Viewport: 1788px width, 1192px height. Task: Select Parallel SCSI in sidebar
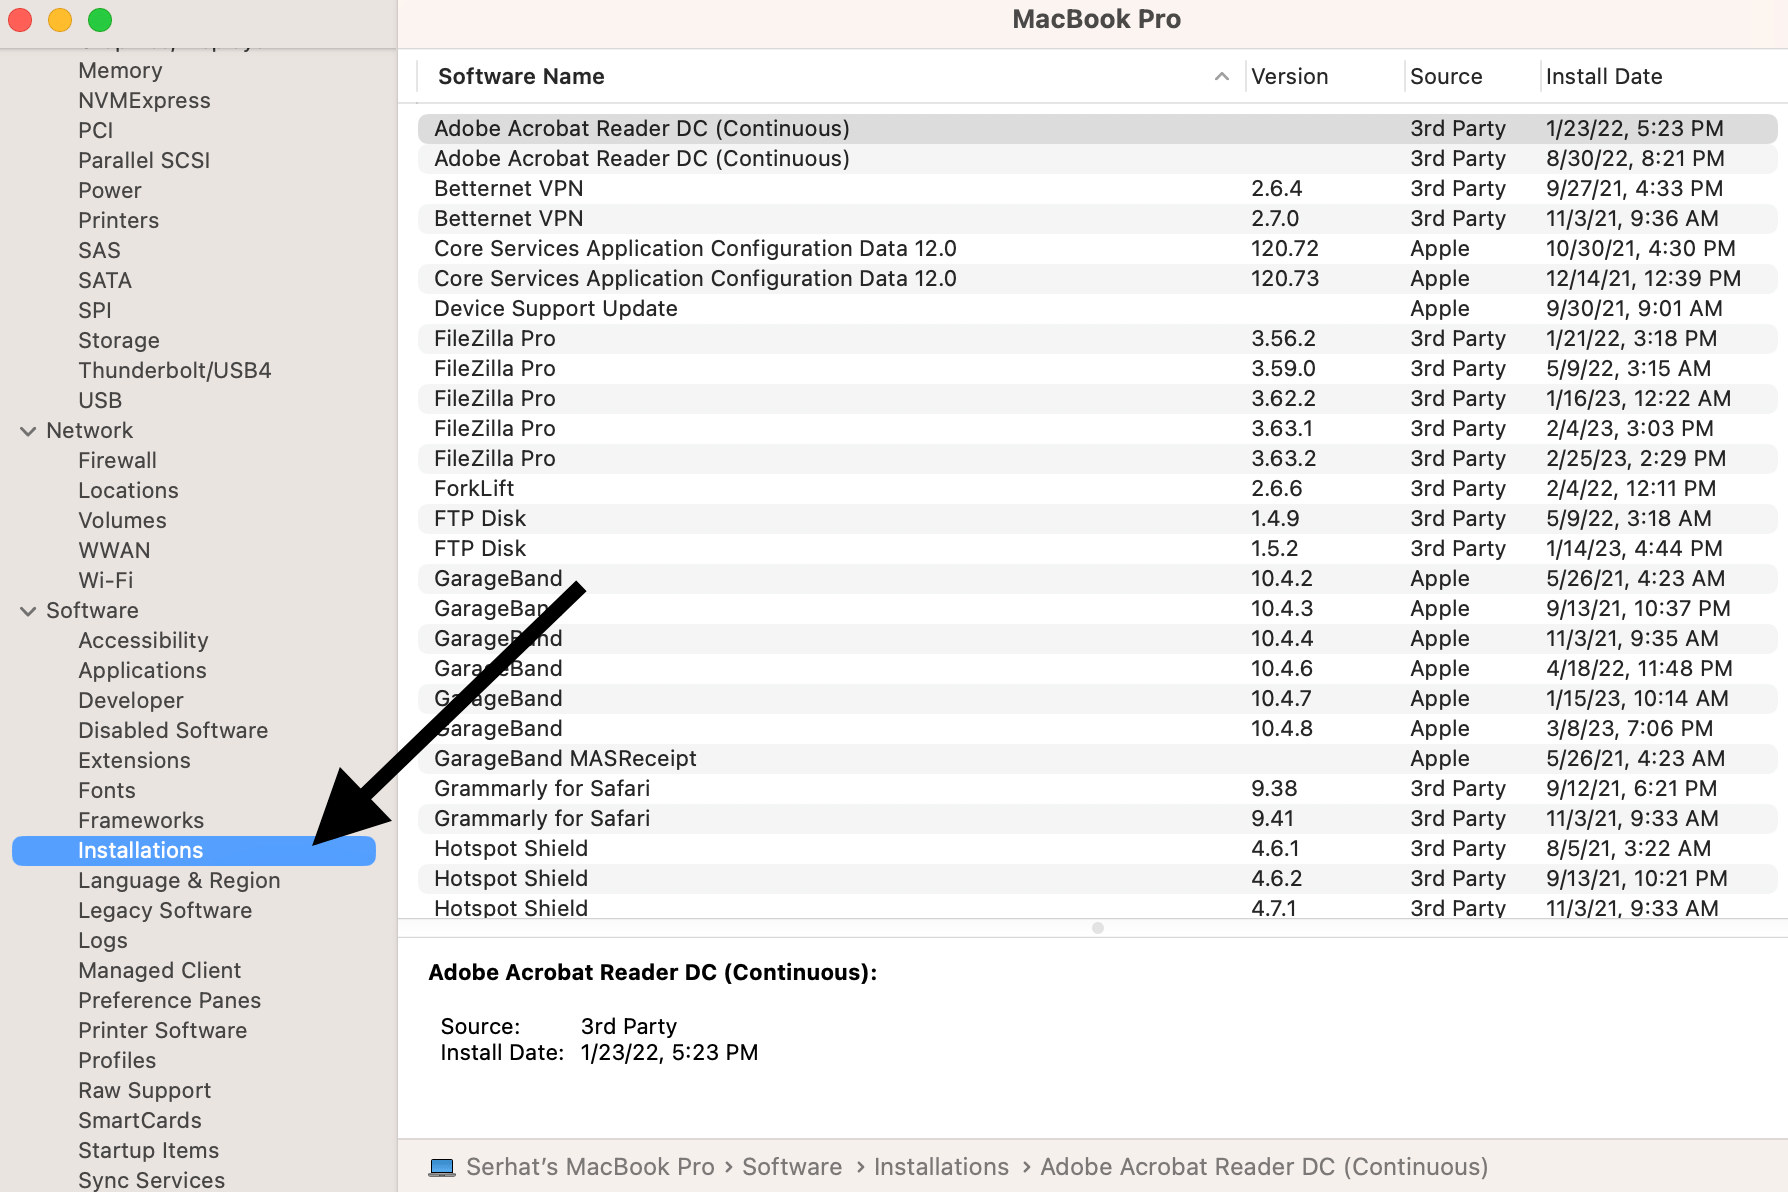click(144, 161)
